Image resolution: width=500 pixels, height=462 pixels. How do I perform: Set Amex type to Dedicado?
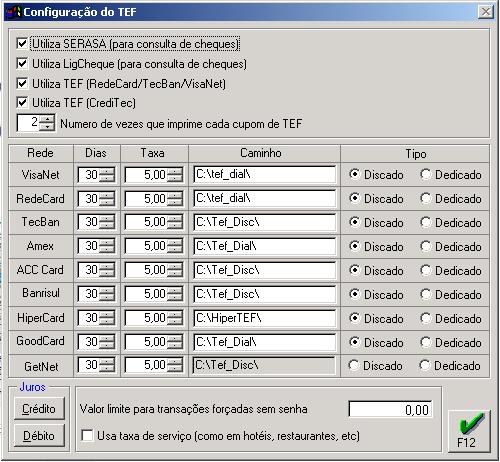(x=426, y=246)
